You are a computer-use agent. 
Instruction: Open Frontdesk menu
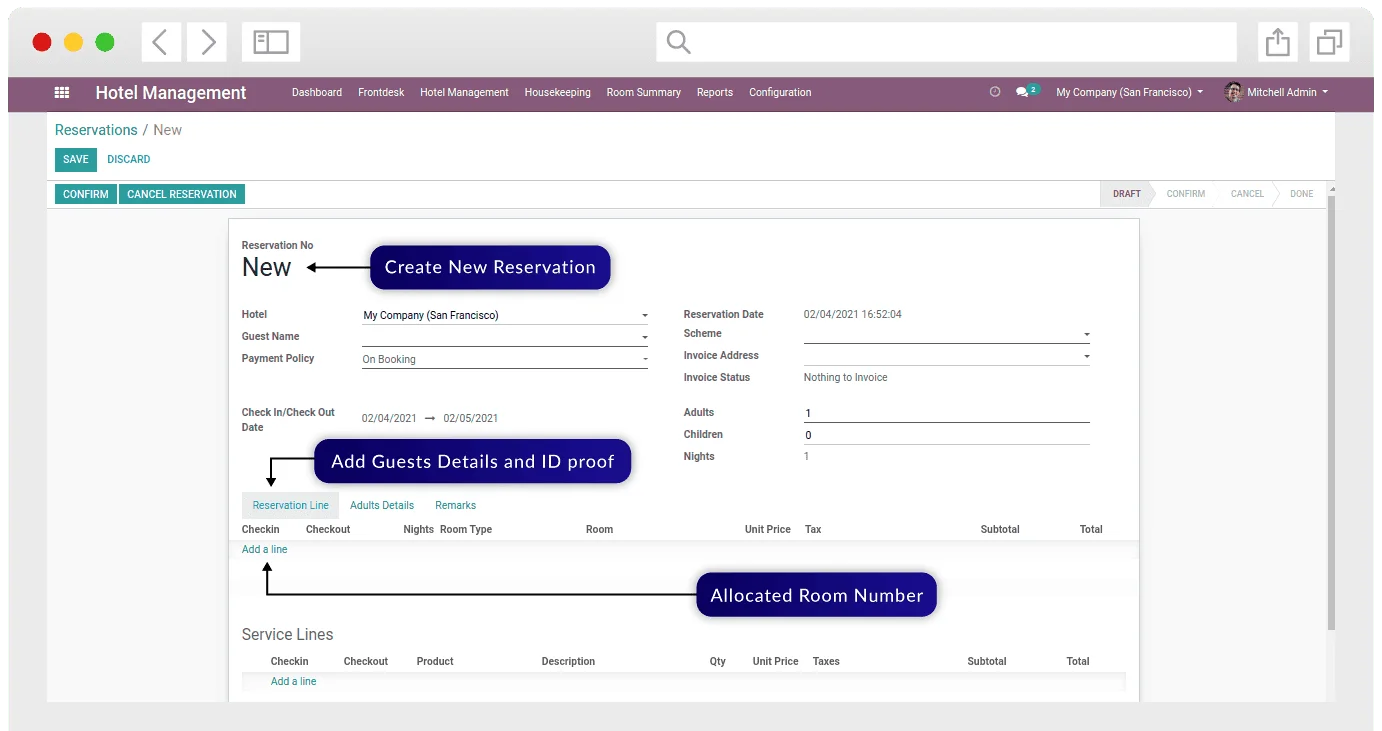[381, 92]
